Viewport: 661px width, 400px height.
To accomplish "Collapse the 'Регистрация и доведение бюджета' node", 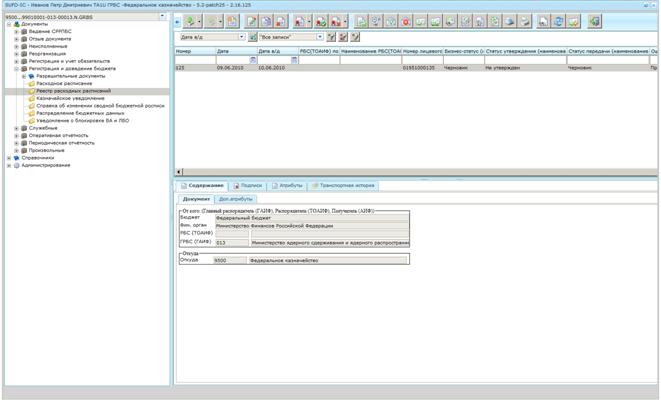I will click(16, 69).
